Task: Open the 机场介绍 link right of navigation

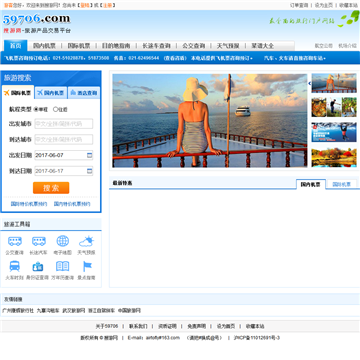Action: [347, 46]
